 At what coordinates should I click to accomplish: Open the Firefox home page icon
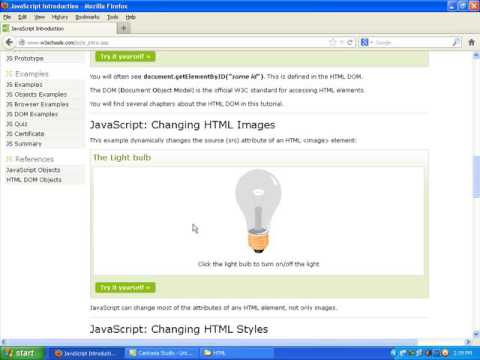tap(471, 42)
